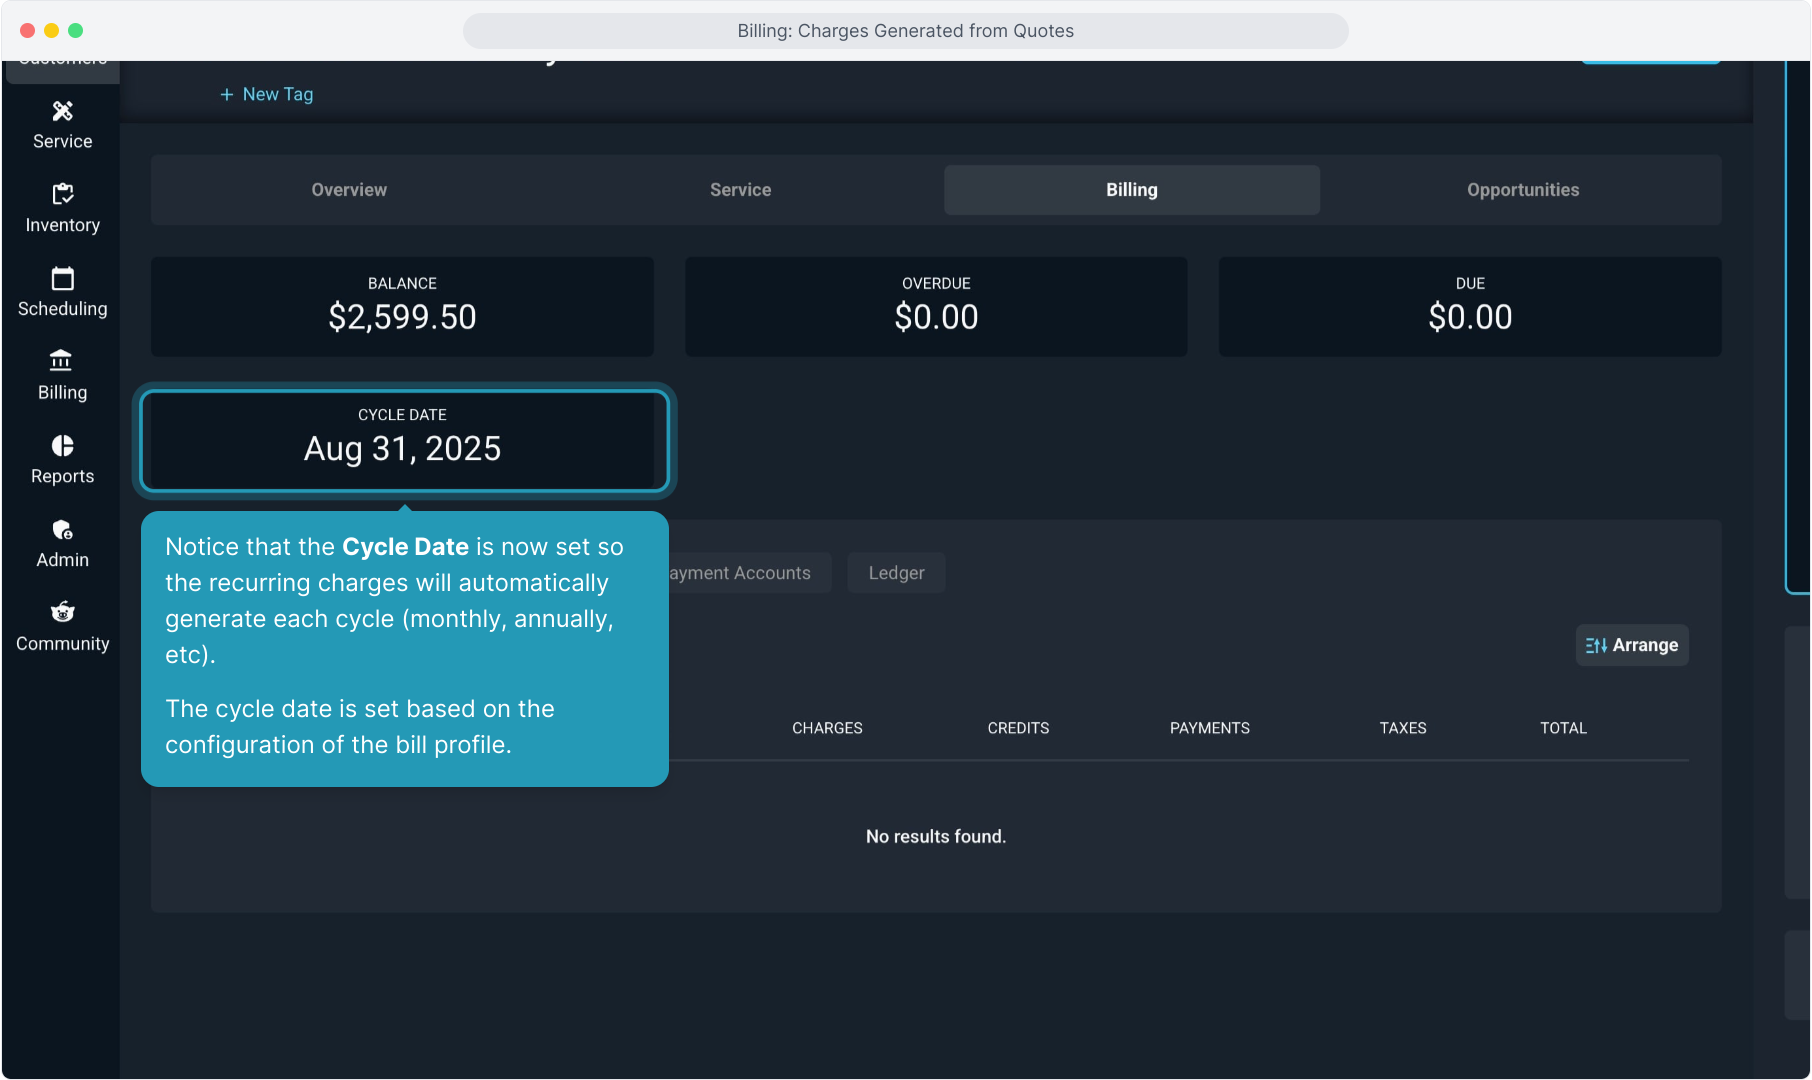Switch to the Service tab
Screen dimensions: 1812x1080
[740, 190]
